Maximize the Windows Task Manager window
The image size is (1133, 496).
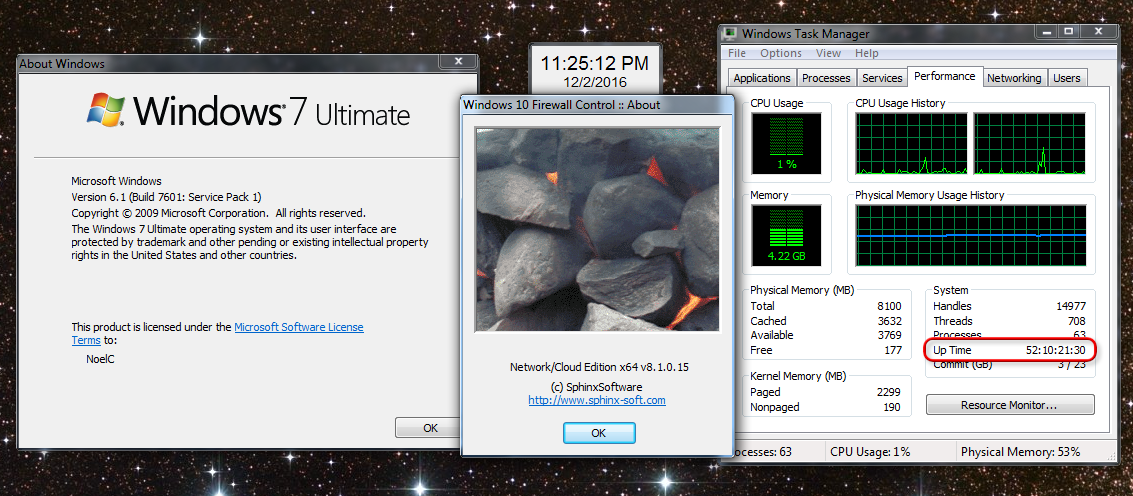[1069, 31]
